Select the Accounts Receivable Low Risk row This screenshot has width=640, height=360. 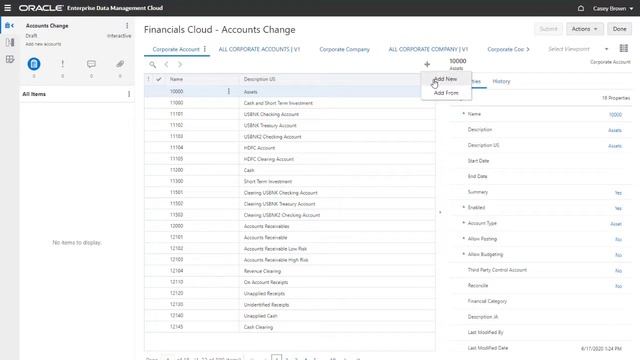click(x=290, y=249)
